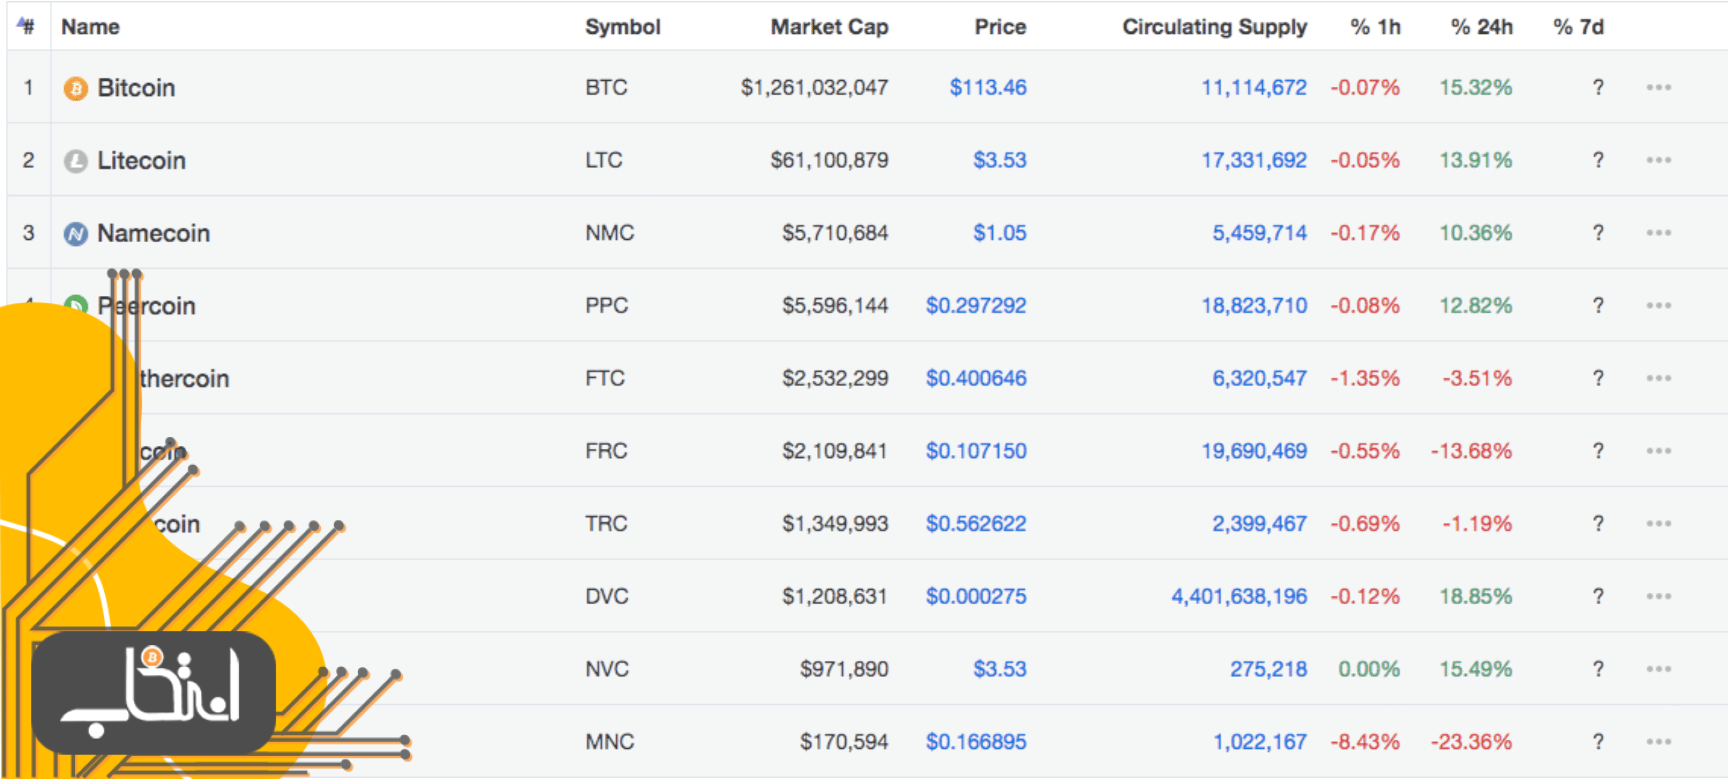
Task: Click DVC price $0.000275
Action: pyautogui.click(x=976, y=596)
